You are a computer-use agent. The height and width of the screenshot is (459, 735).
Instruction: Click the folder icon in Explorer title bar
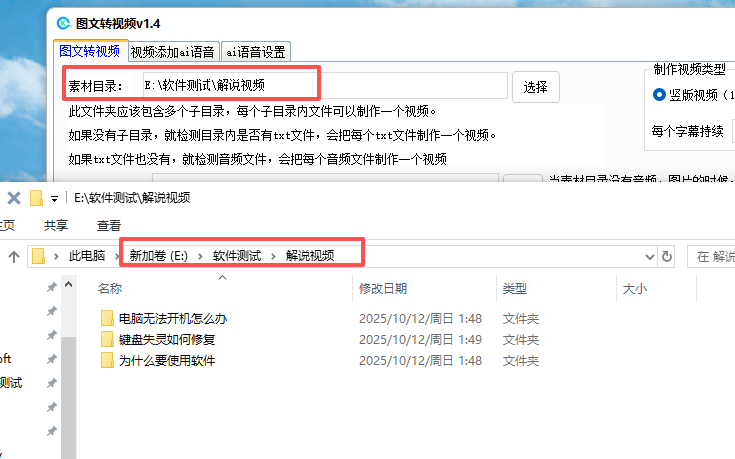pyautogui.click(x=37, y=198)
